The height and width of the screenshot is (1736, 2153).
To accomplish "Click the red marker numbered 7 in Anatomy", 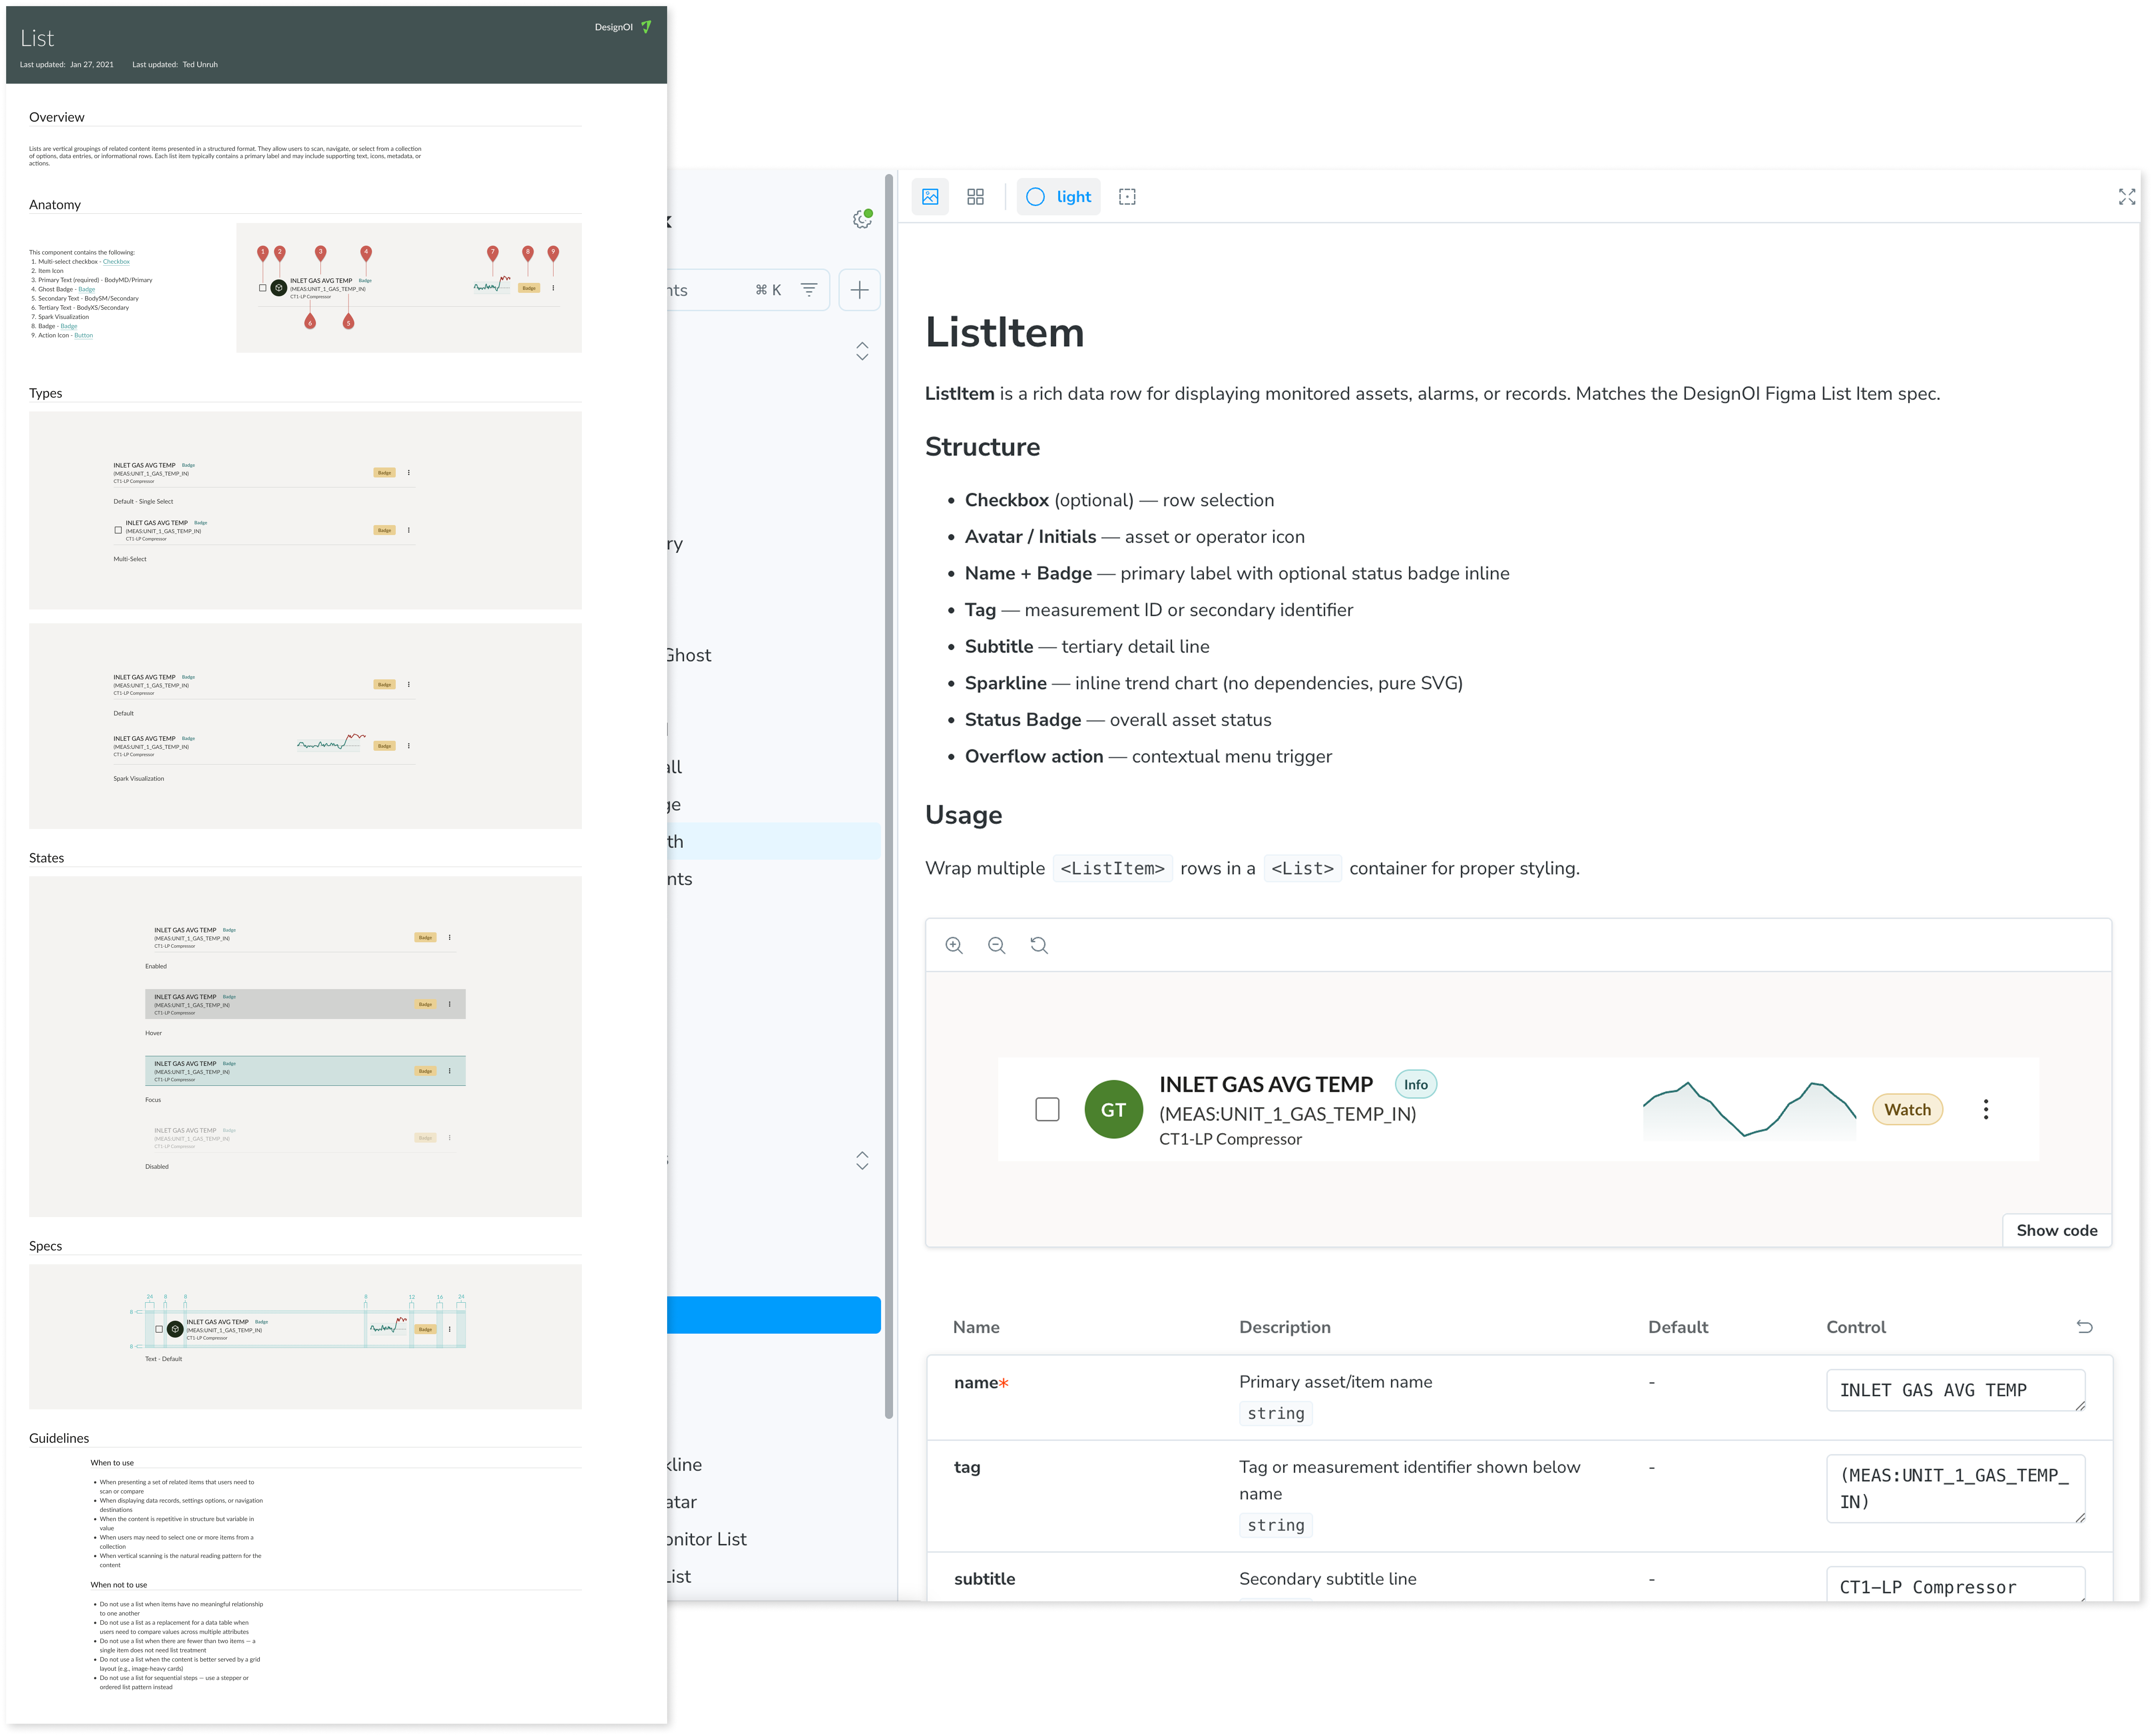I will (x=492, y=253).
